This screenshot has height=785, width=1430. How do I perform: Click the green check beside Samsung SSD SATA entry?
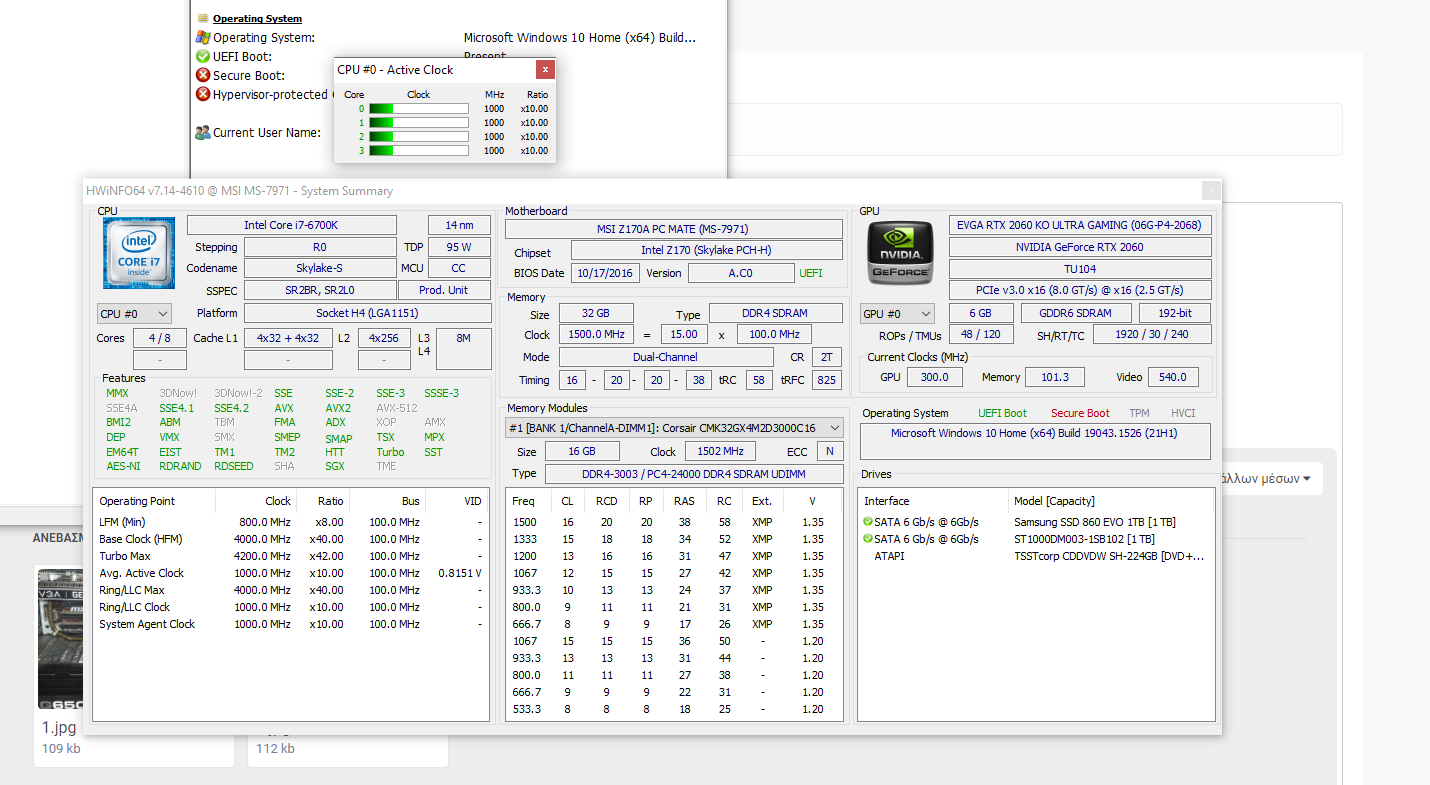[868, 522]
